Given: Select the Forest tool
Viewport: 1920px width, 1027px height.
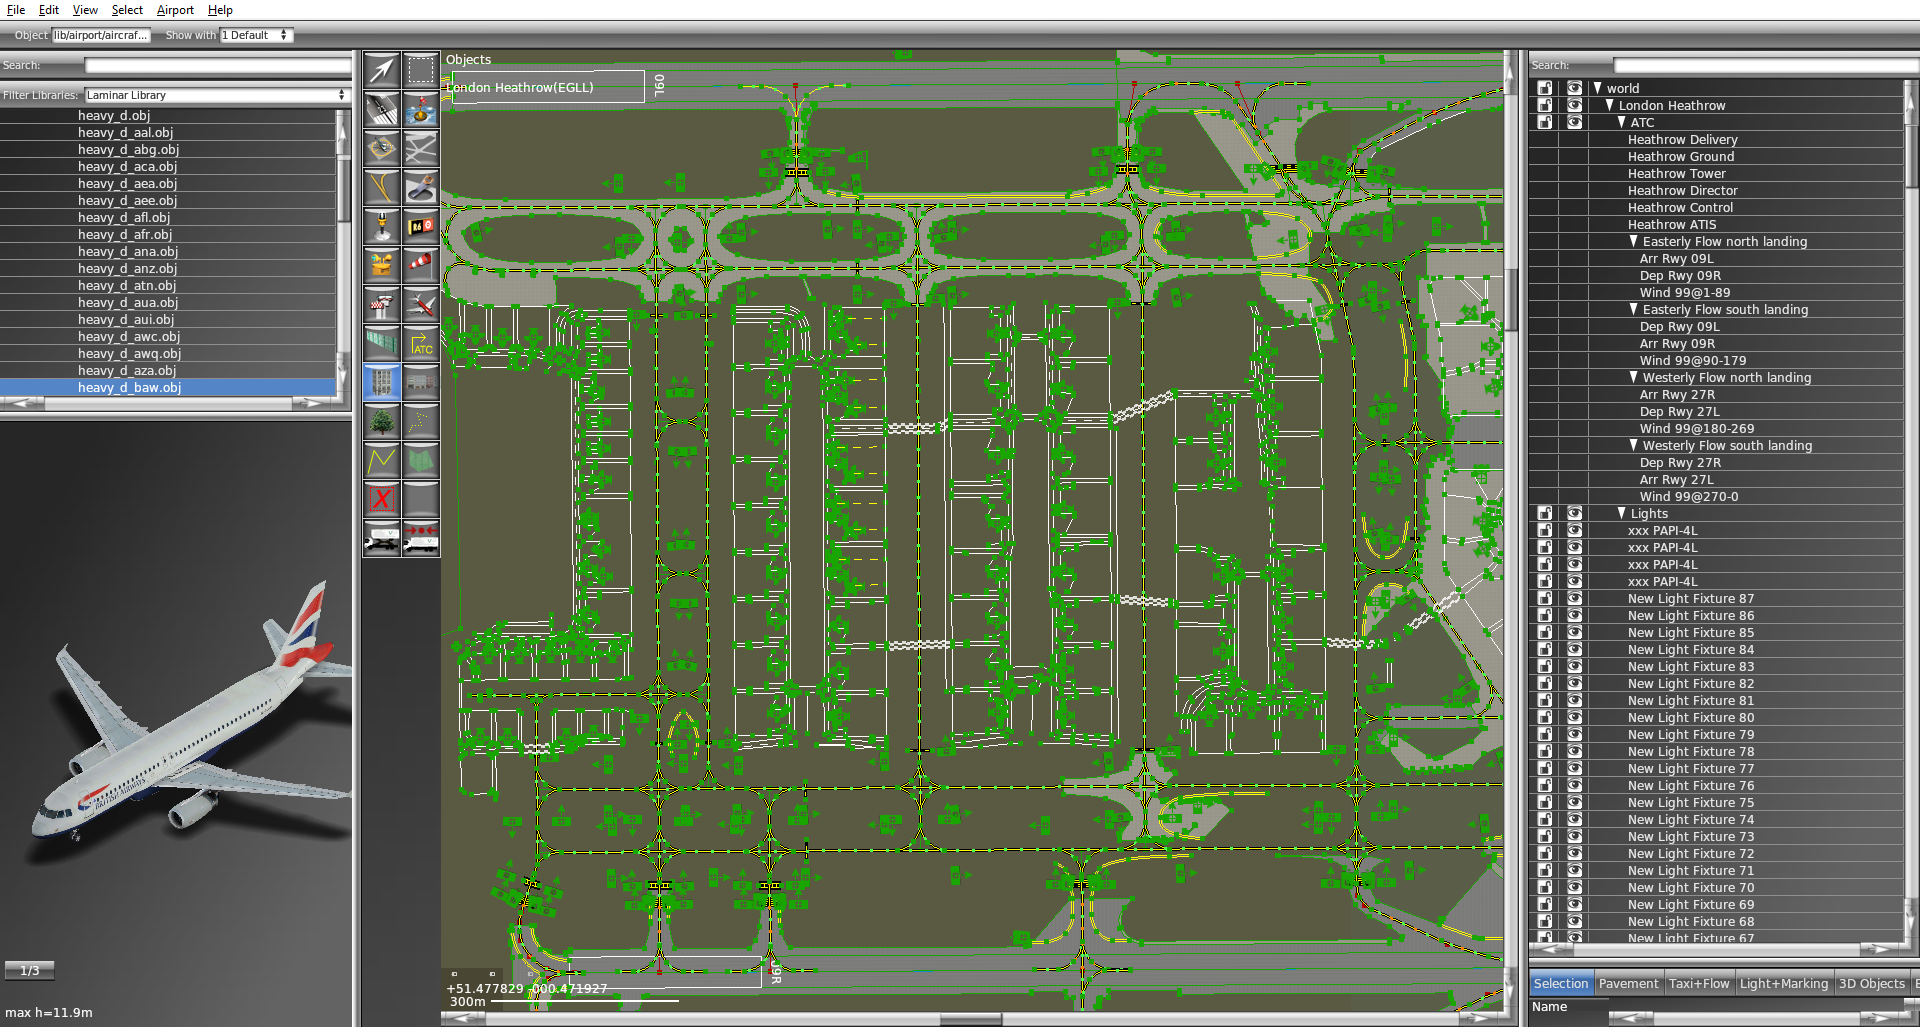Looking at the screenshot, I should tap(381, 420).
